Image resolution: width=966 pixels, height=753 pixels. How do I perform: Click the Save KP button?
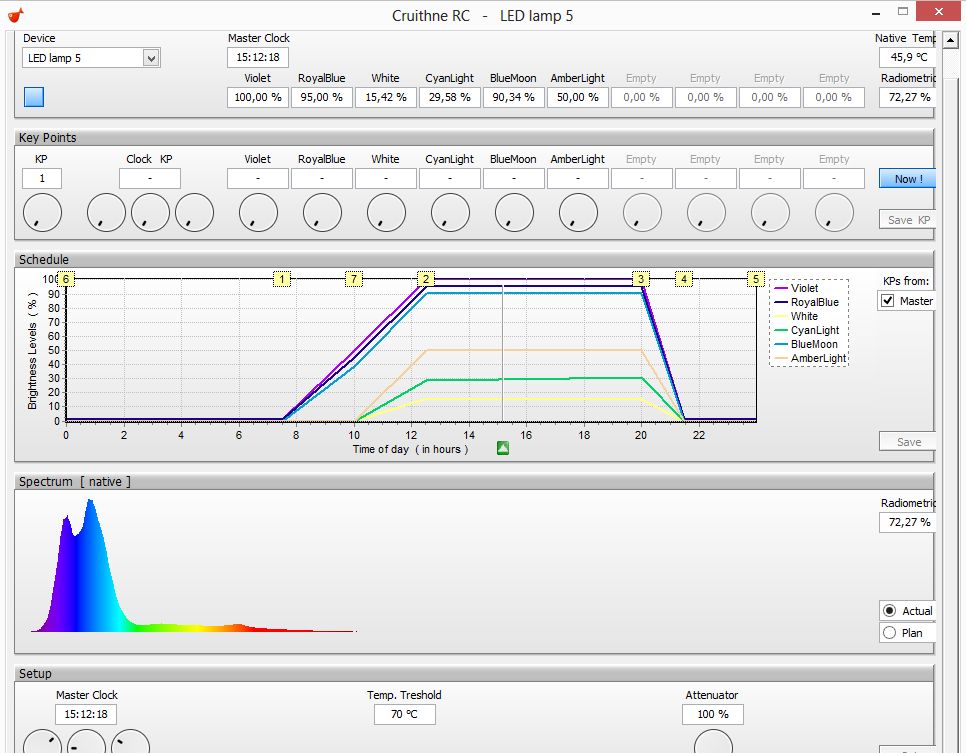pyautogui.click(x=906, y=220)
